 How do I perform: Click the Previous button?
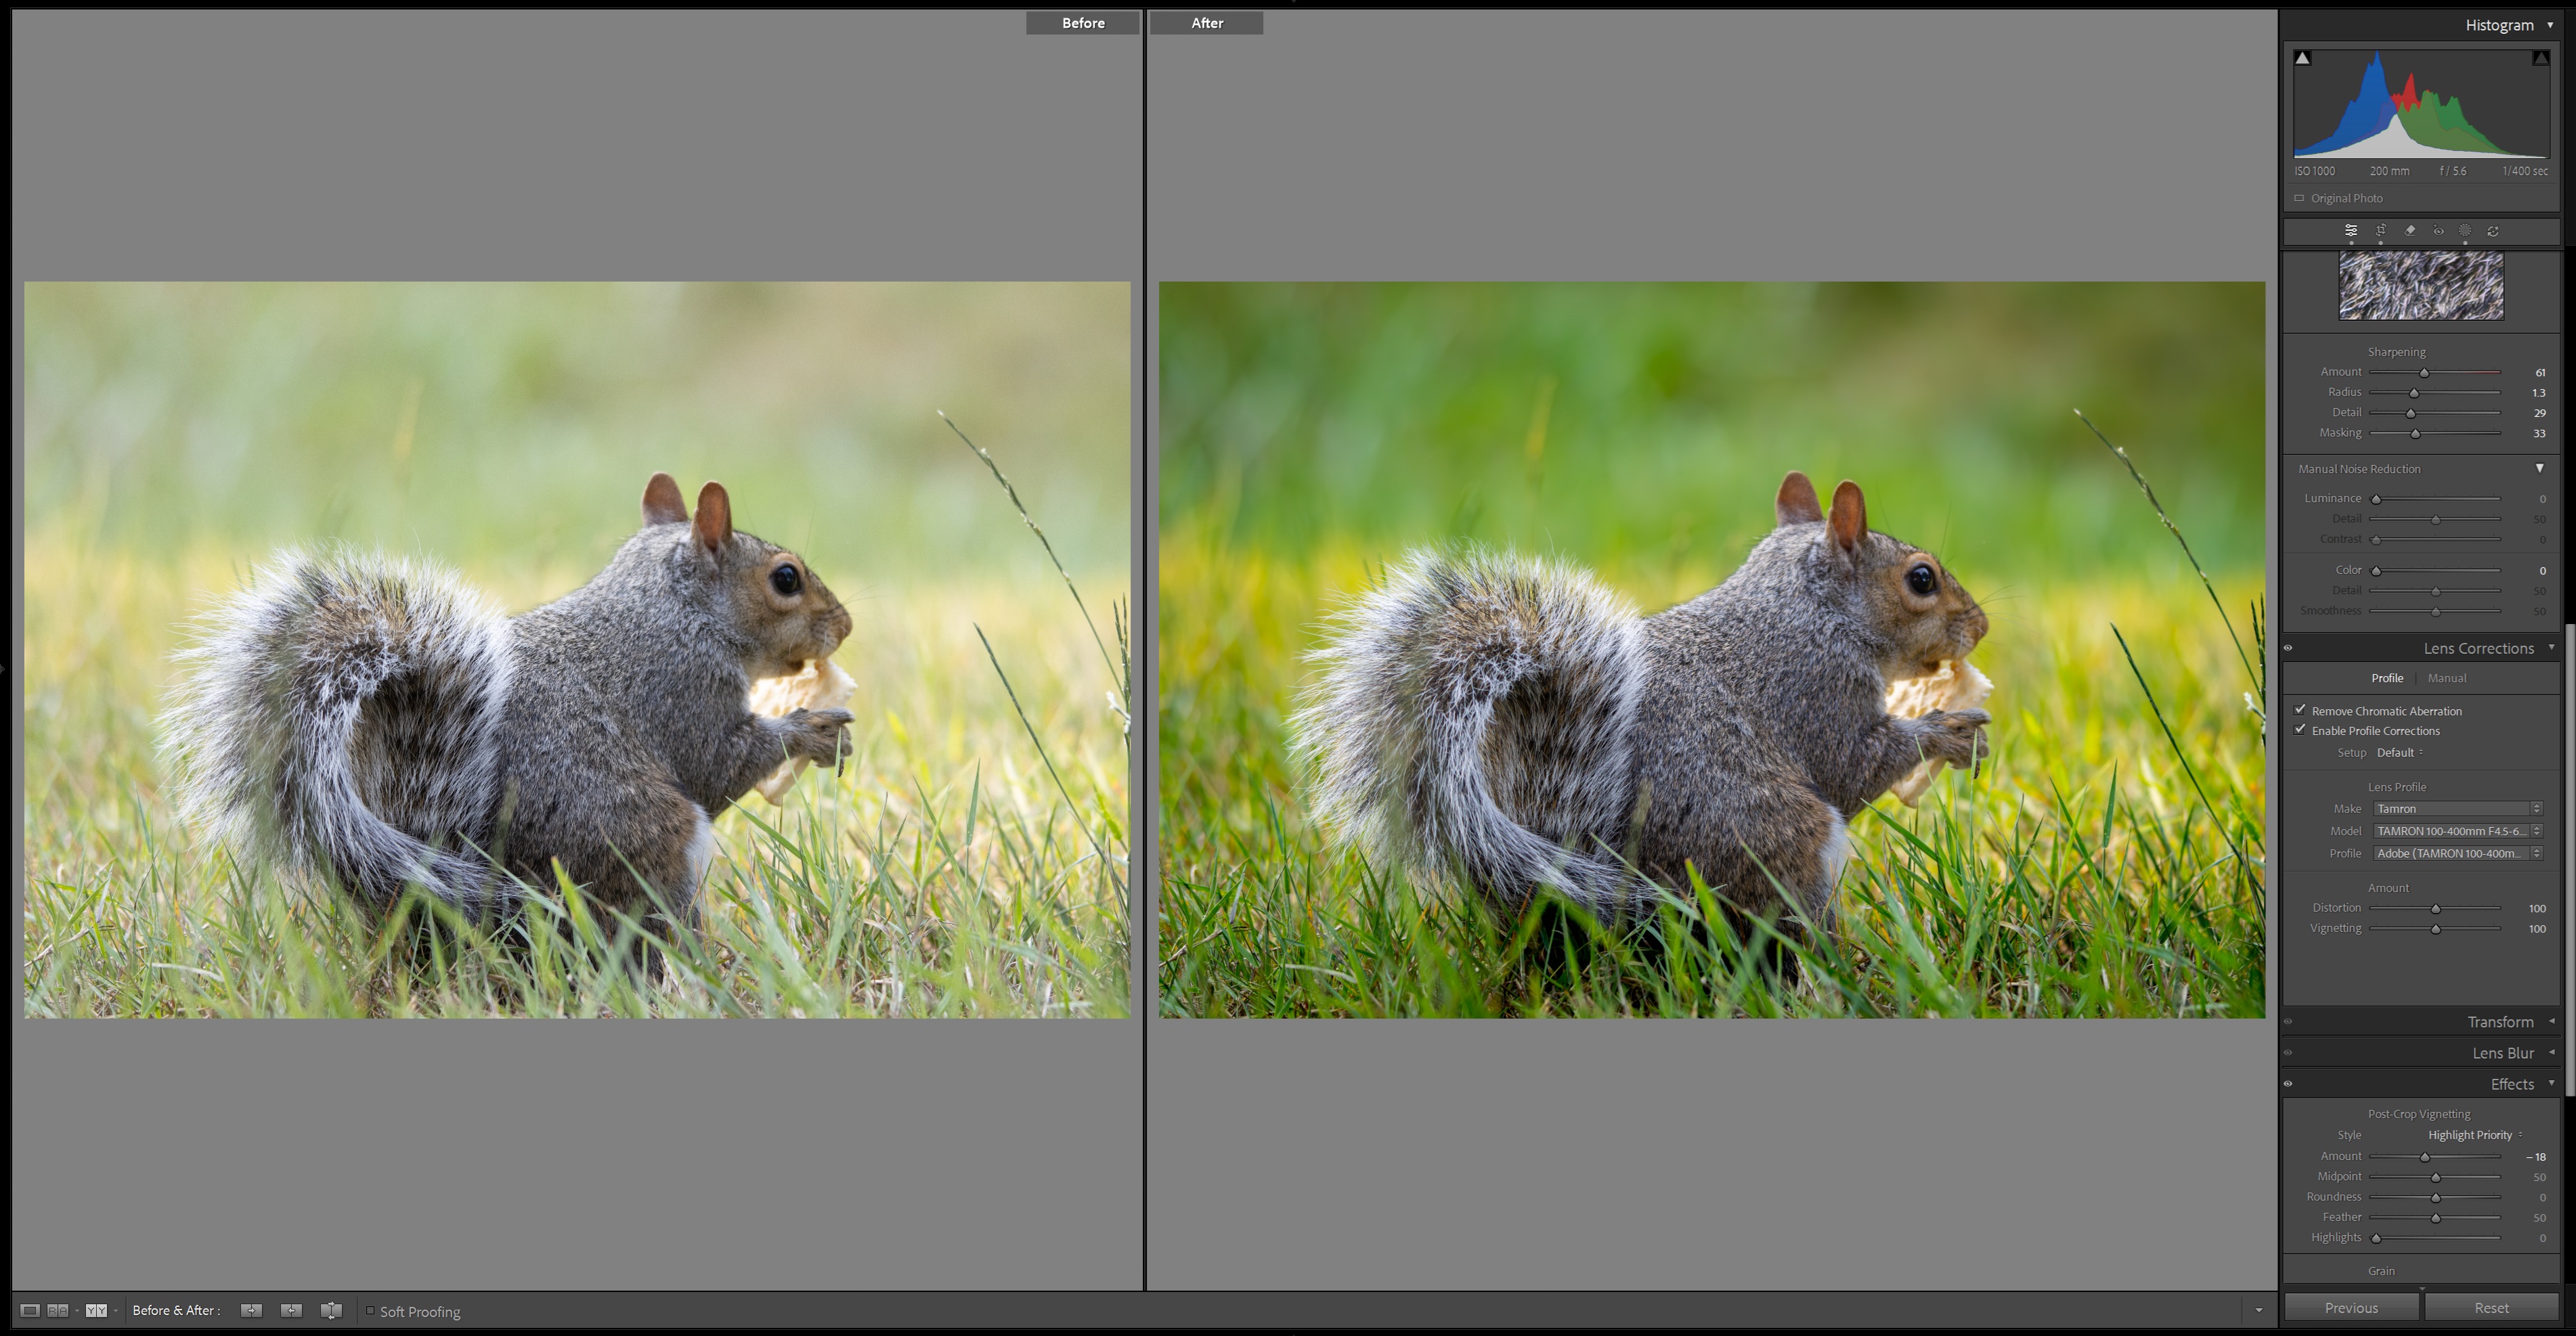click(x=2351, y=1307)
